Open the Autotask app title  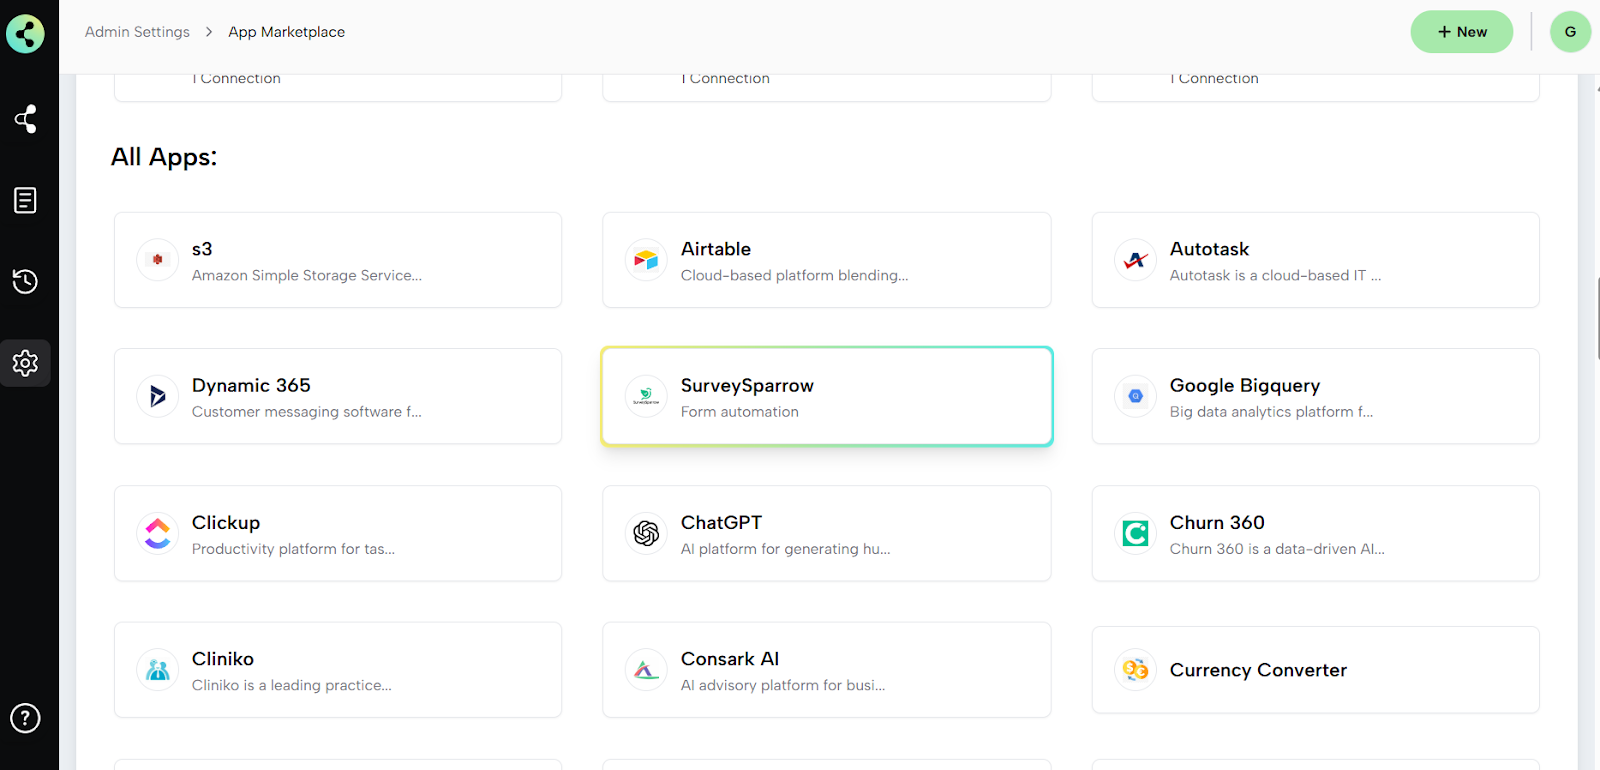tap(1209, 249)
